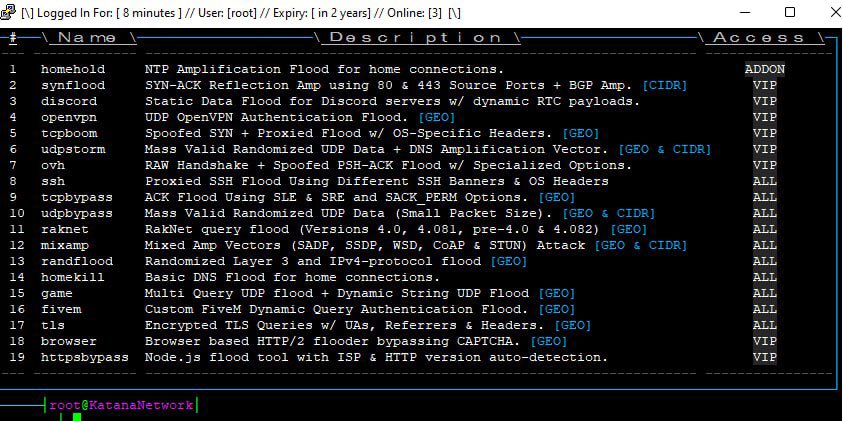Viewport: 843px width, 421px height.
Task: Click '[GEO & CIDR]' tag on mixamp row
Action: pyautogui.click(x=641, y=245)
